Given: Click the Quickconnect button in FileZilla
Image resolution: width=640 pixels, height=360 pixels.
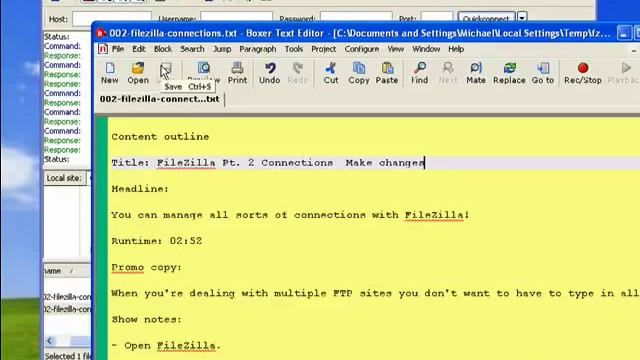Looking at the screenshot, I should pos(487,18).
